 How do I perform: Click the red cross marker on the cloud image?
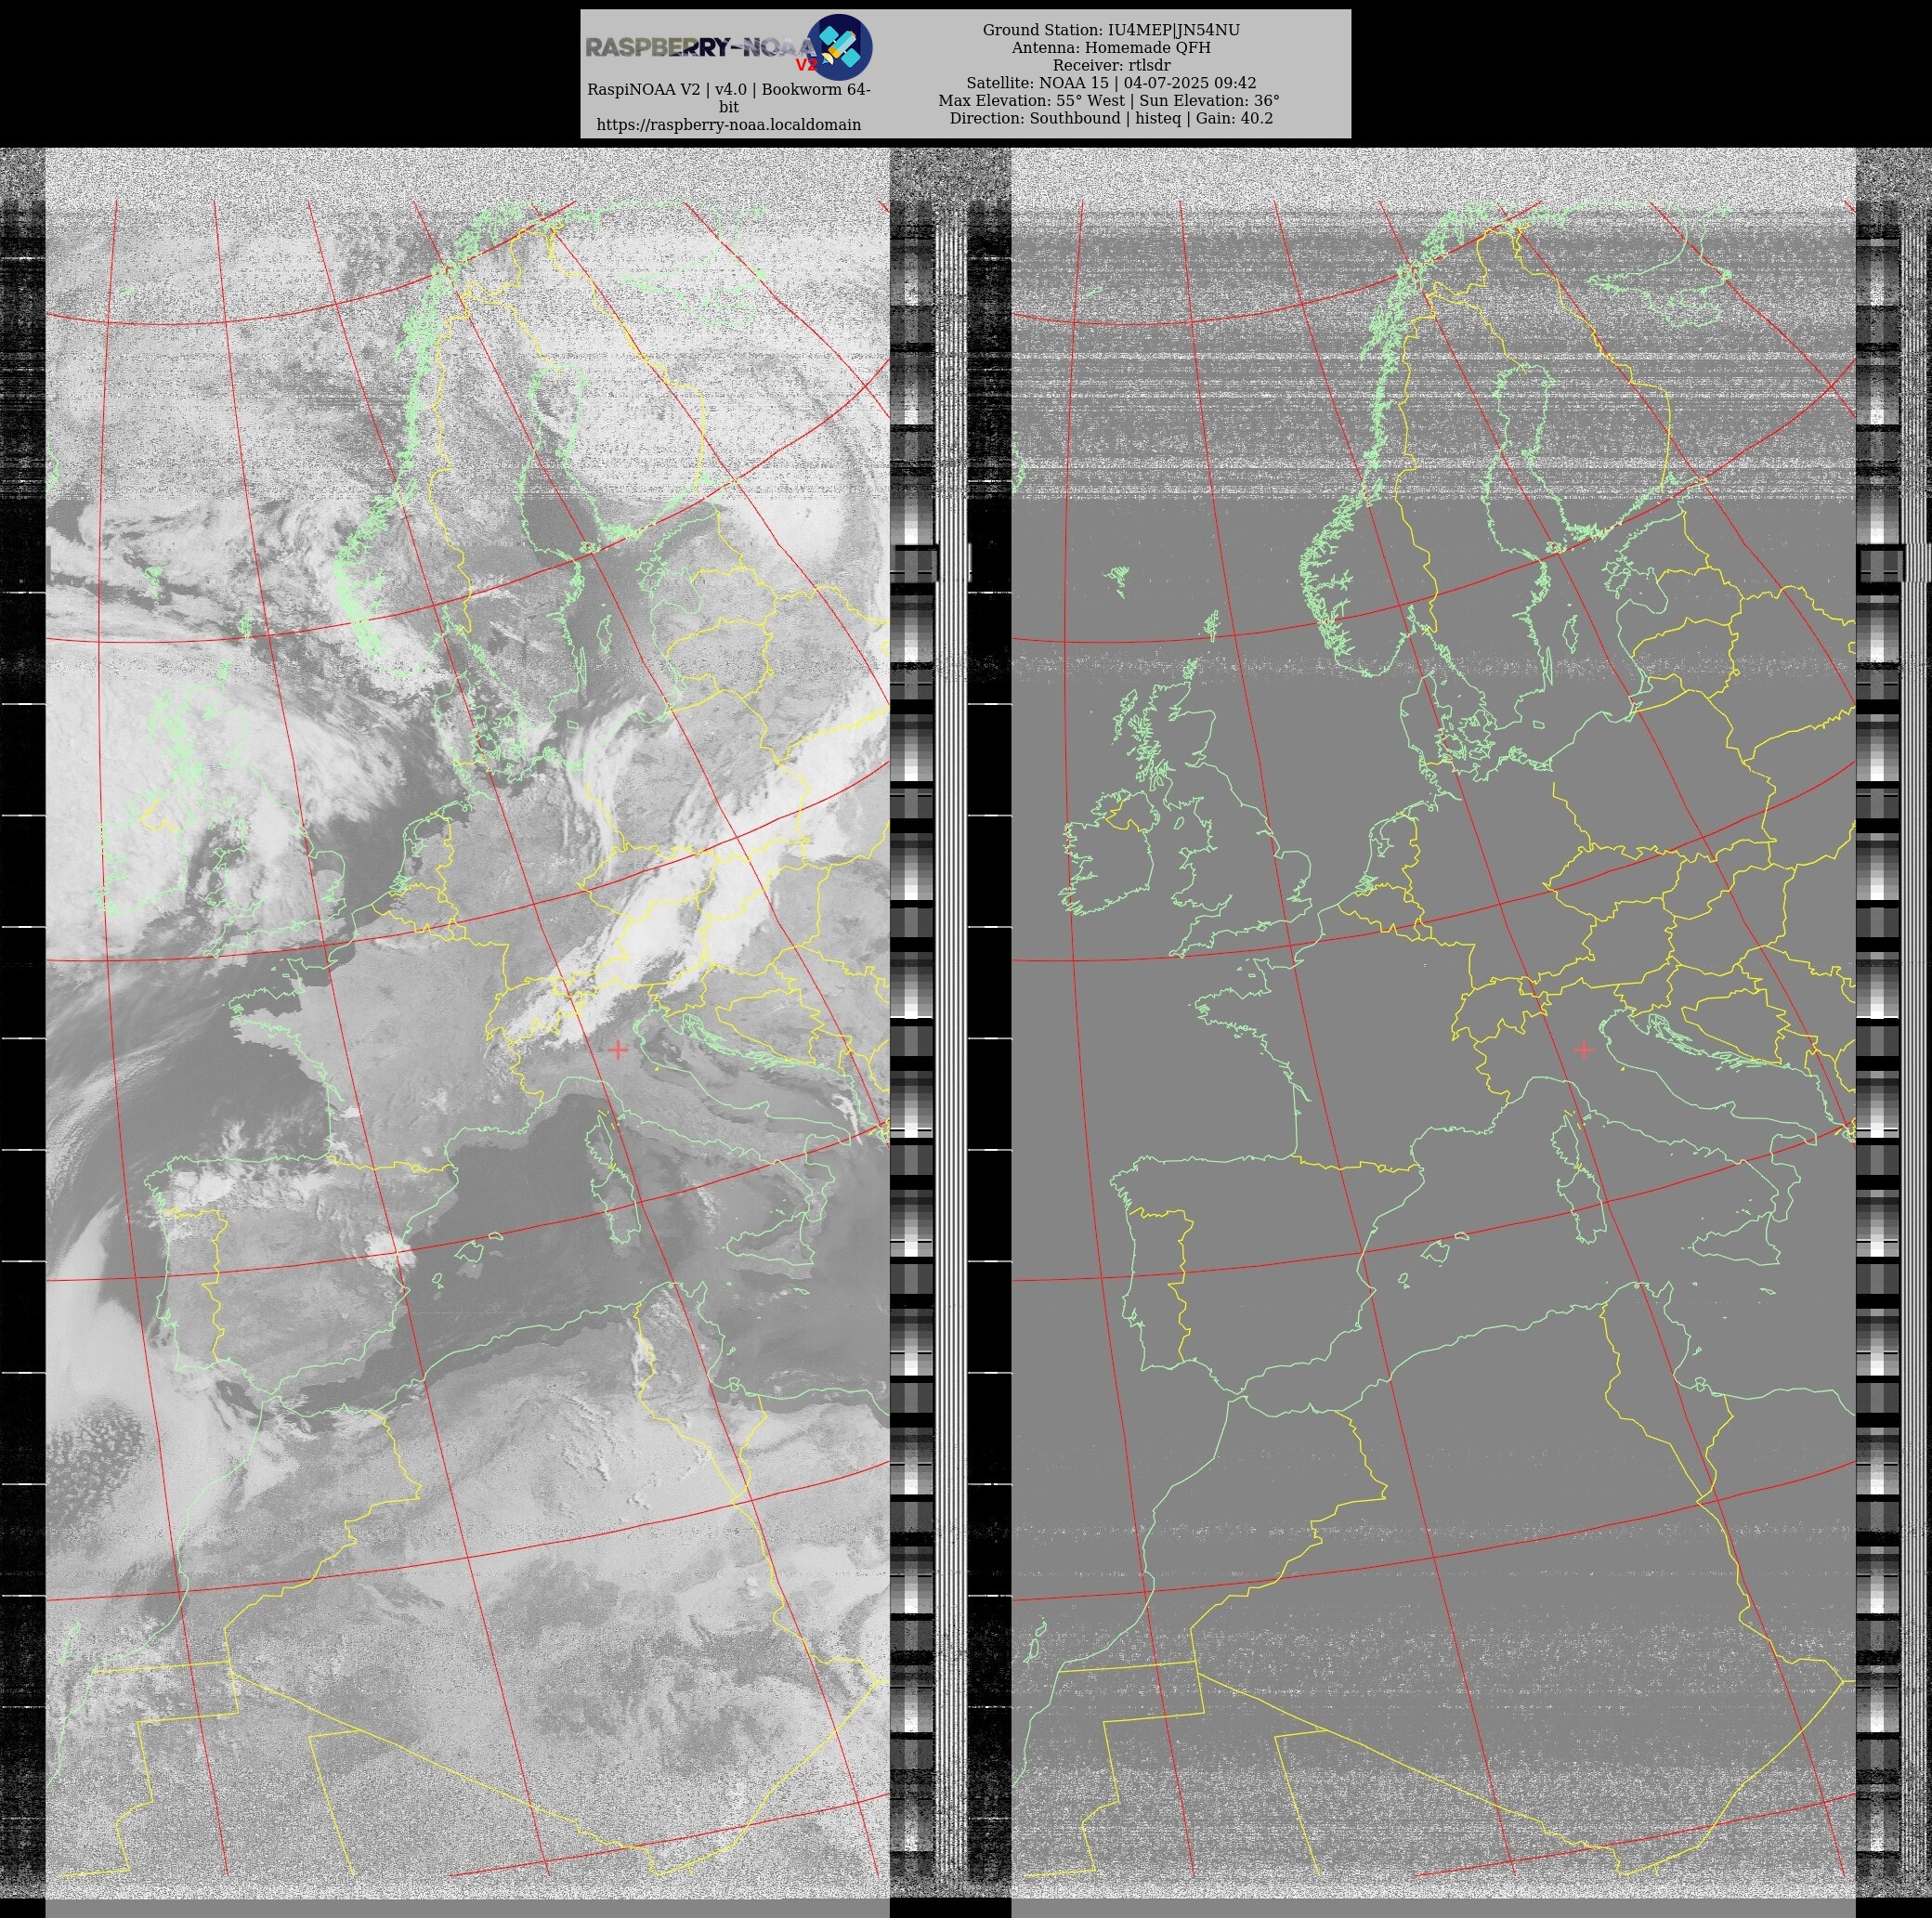coord(618,1050)
